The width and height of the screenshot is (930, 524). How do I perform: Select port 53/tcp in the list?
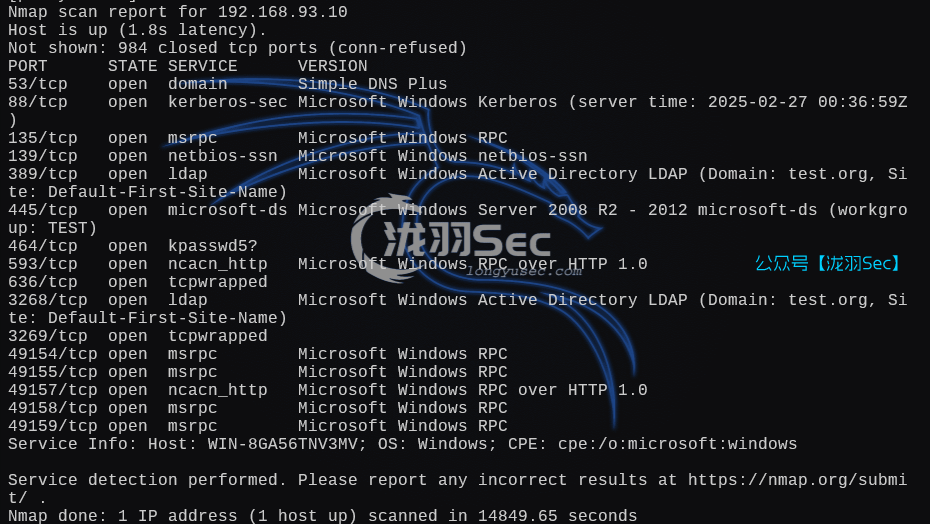coord(37,84)
